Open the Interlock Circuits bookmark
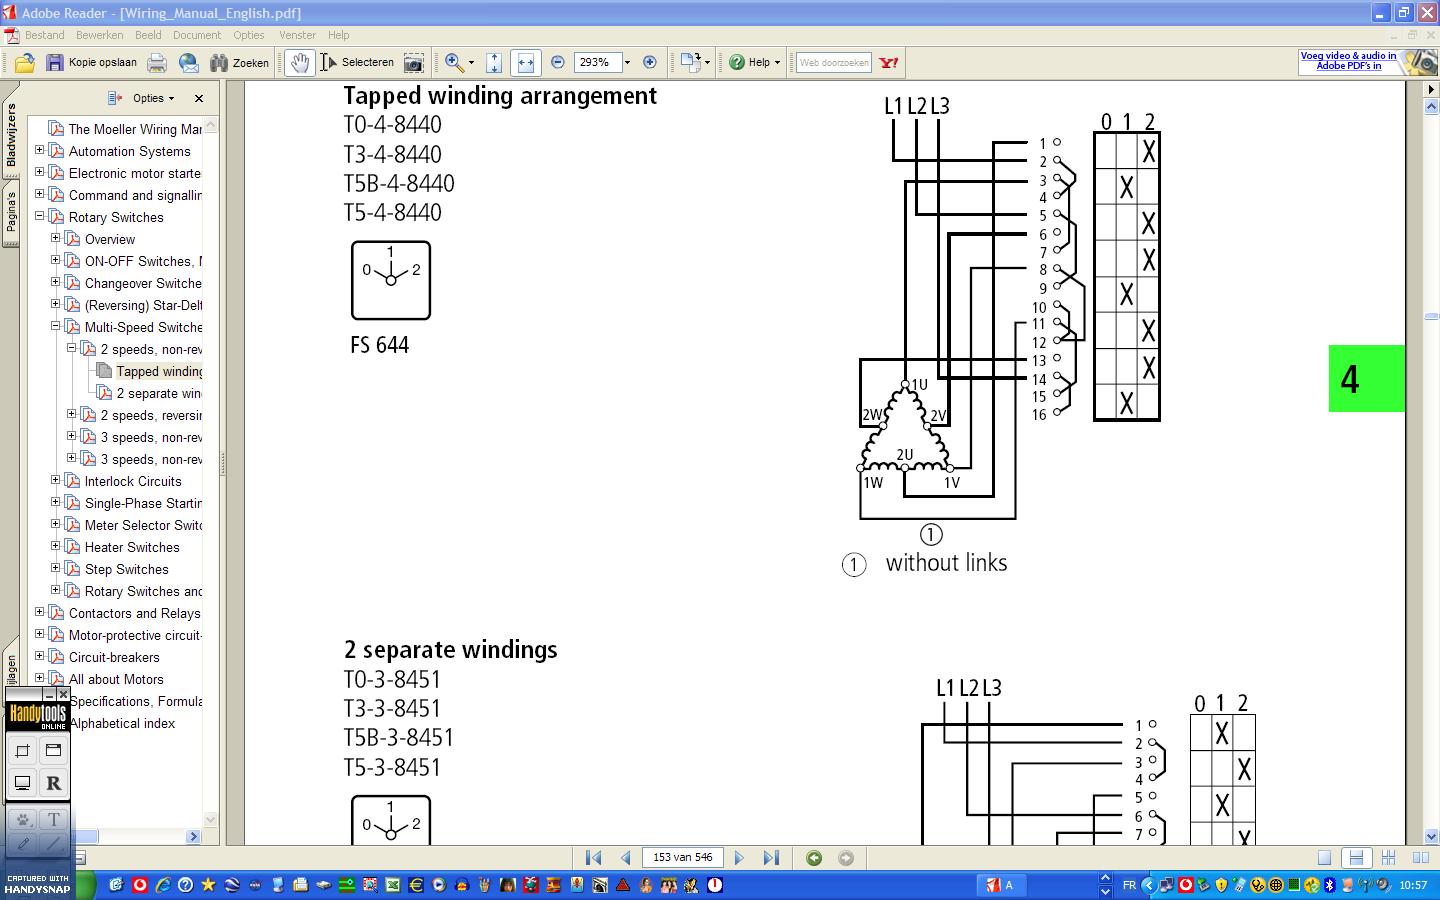 pos(133,481)
